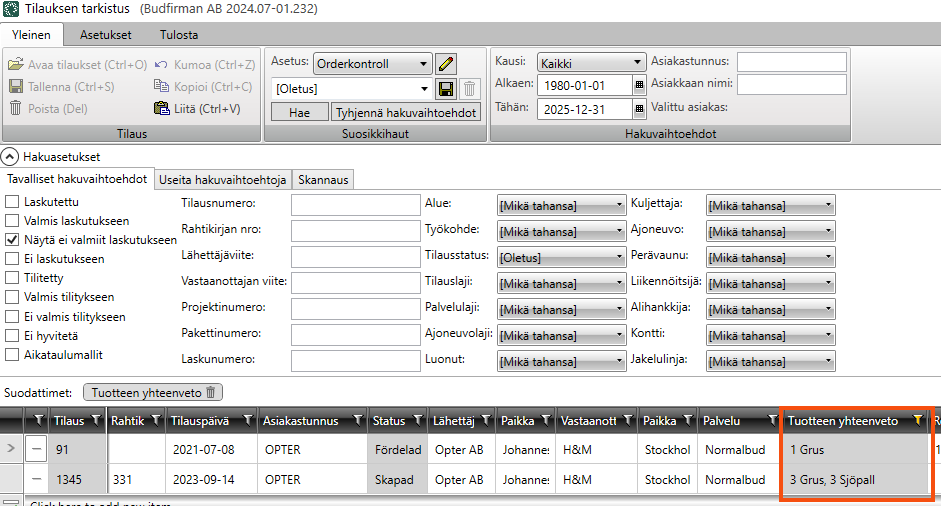Remove the Tuotteen yhteenveto filter via trash icon
Viewport: 941px width, 506px height.
pyautogui.click(x=211, y=393)
